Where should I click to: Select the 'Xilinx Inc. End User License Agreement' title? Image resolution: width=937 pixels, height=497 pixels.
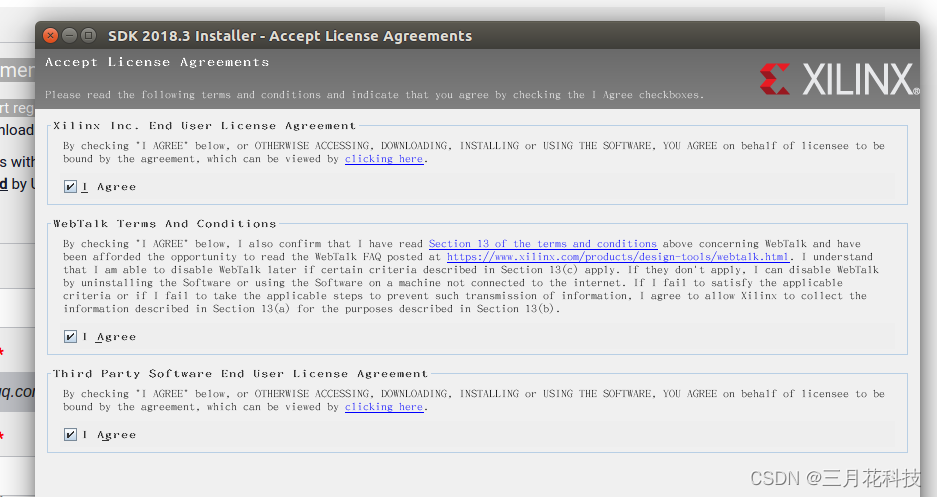coord(204,126)
